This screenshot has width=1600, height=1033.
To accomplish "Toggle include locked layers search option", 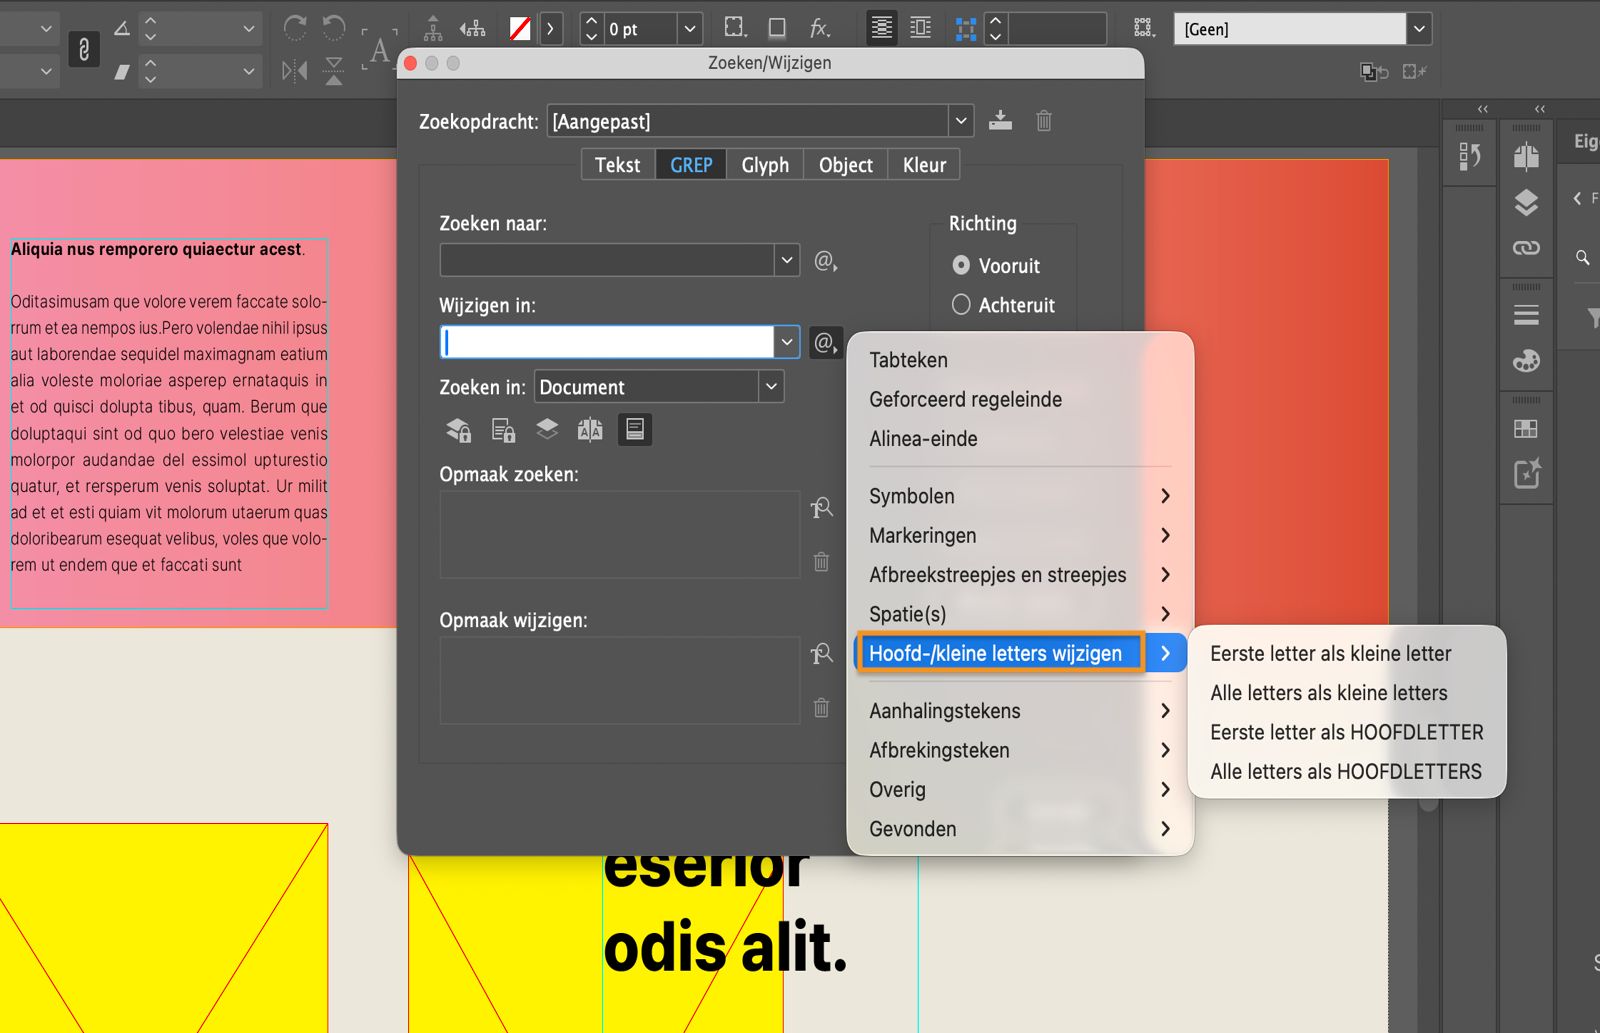I will point(458,430).
